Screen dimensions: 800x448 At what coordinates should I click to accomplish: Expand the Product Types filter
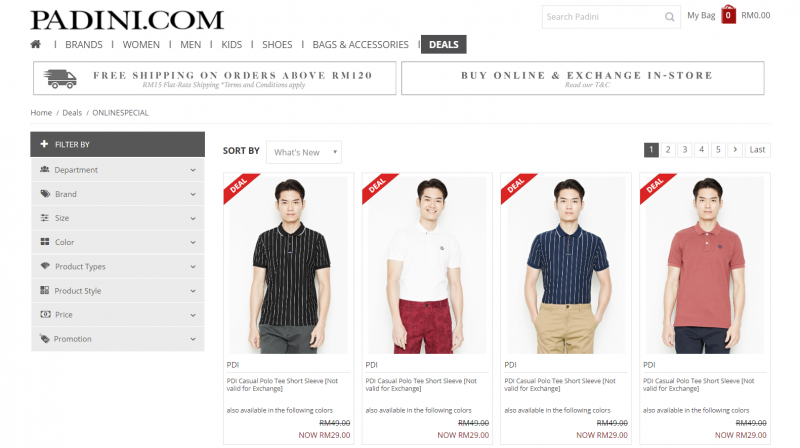(118, 266)
